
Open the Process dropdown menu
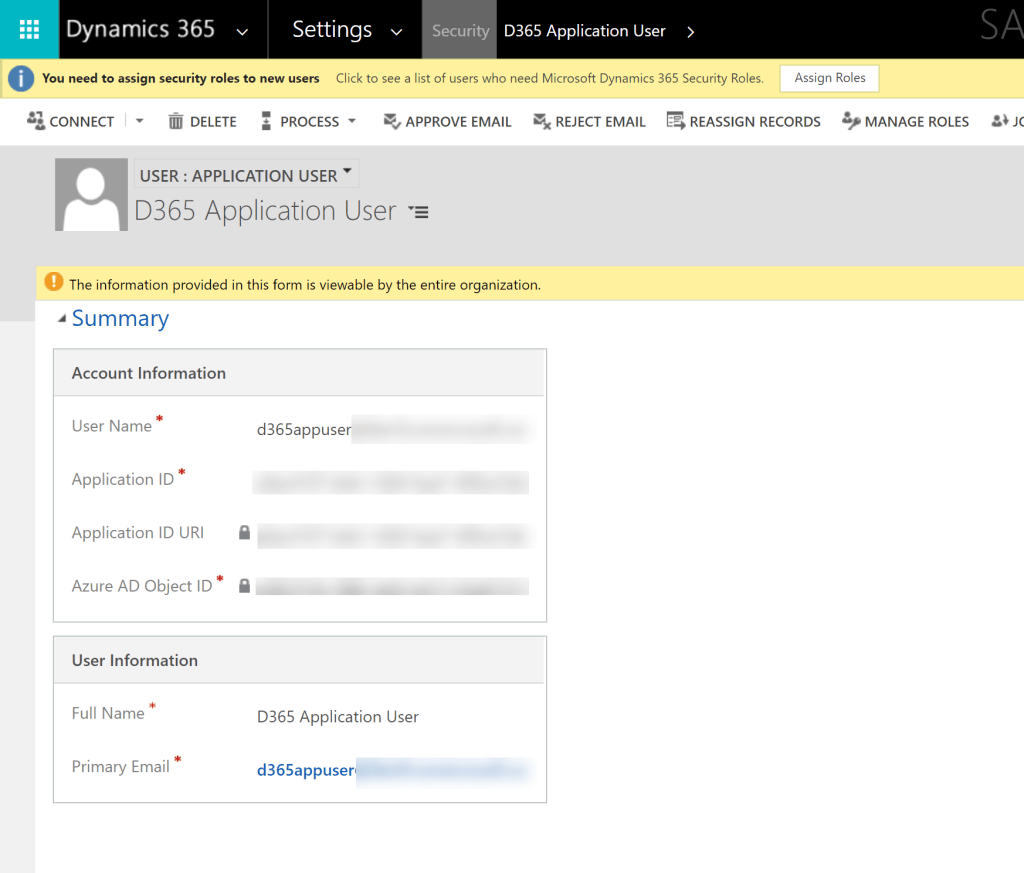pyautogui.click(x=351, y=121)
